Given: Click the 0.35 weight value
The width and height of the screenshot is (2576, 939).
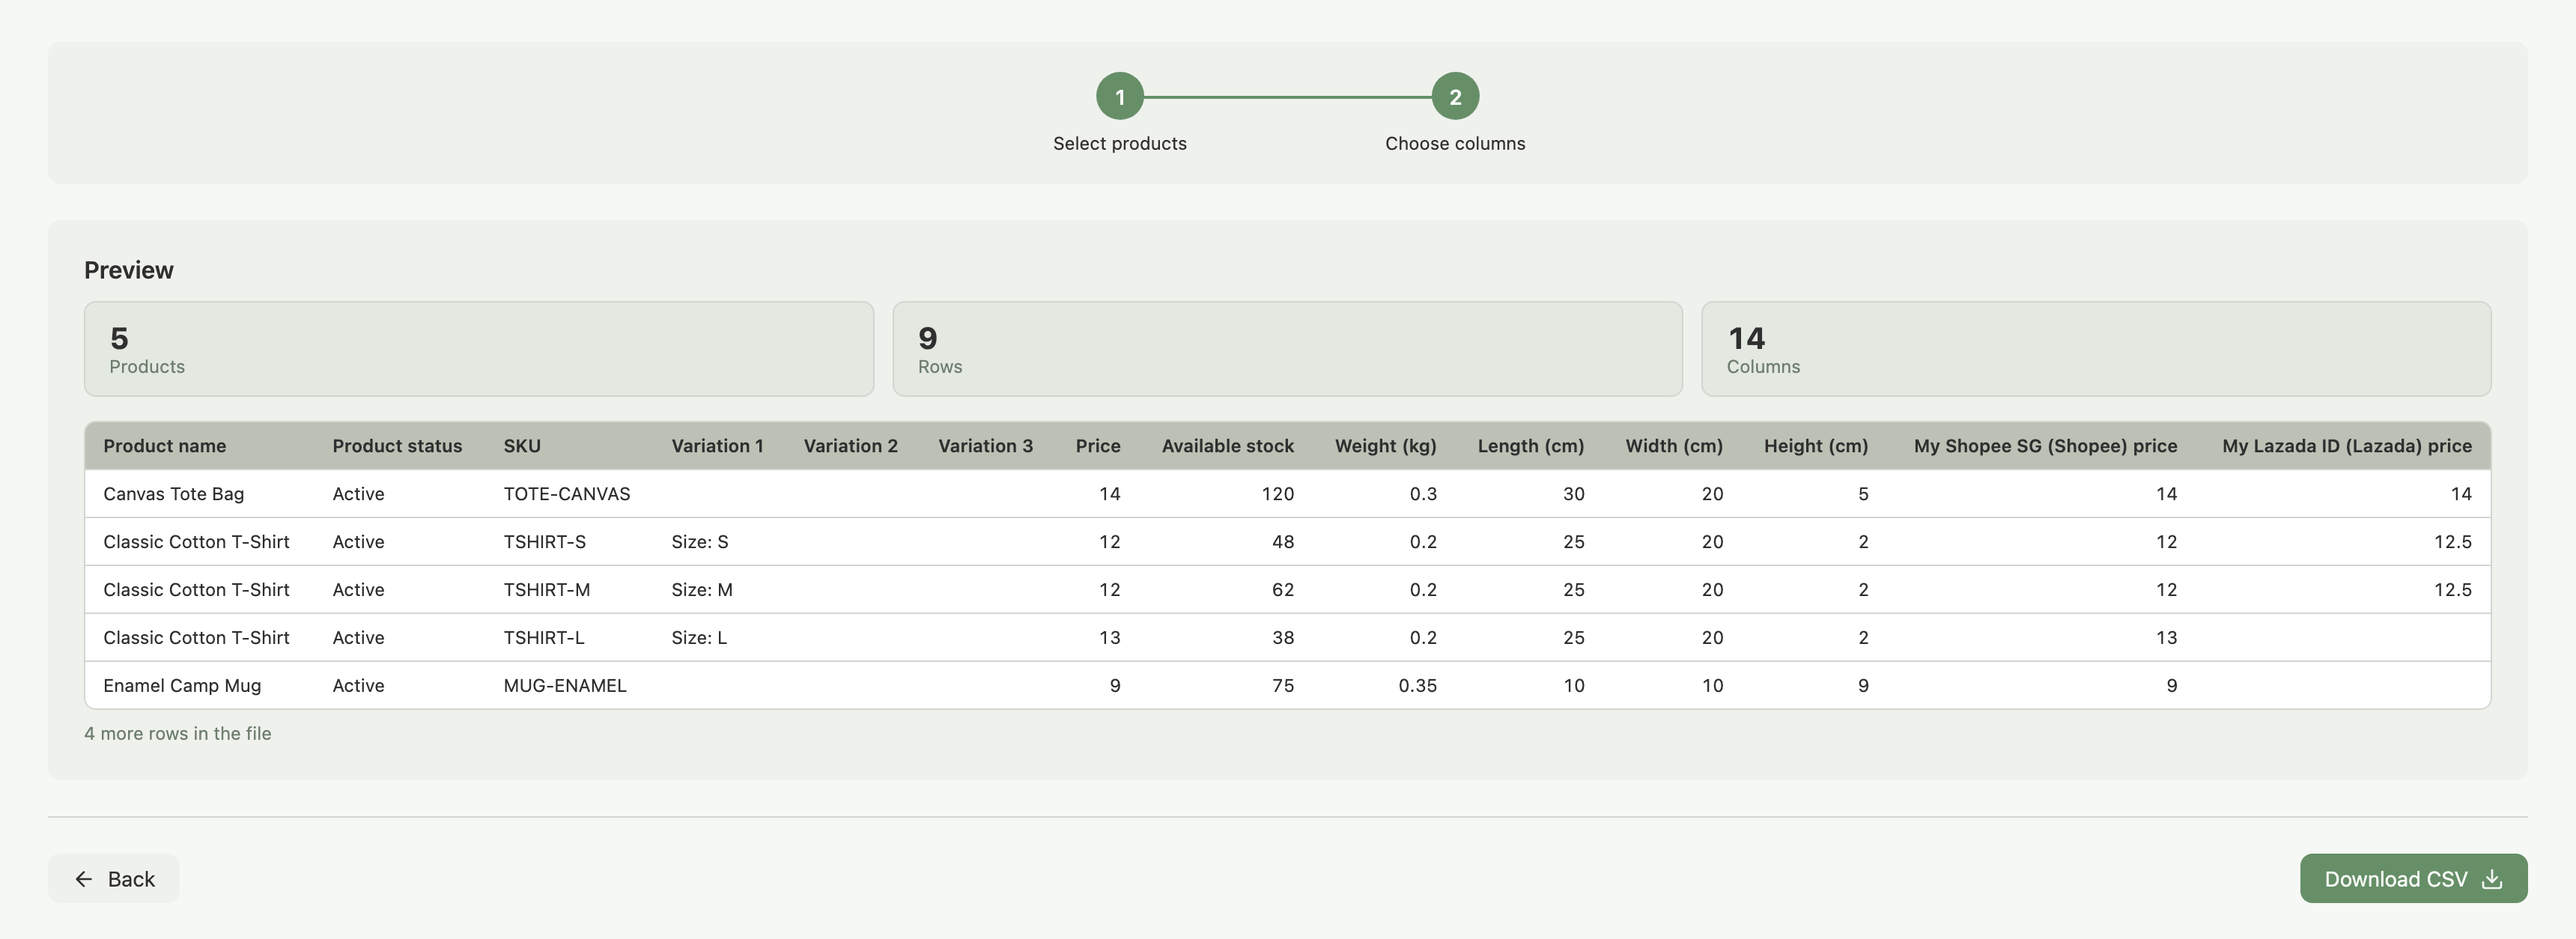Looking at the screenshot, I should (1418, 686).
